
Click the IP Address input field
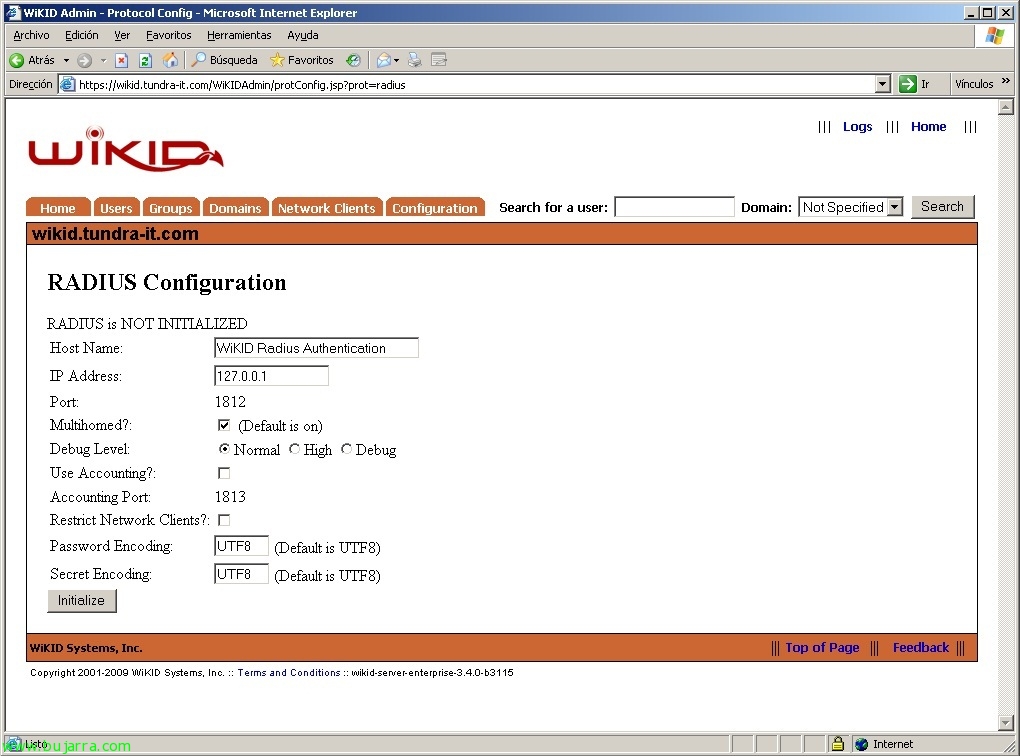pyautogui.click(x=271, y=375)
